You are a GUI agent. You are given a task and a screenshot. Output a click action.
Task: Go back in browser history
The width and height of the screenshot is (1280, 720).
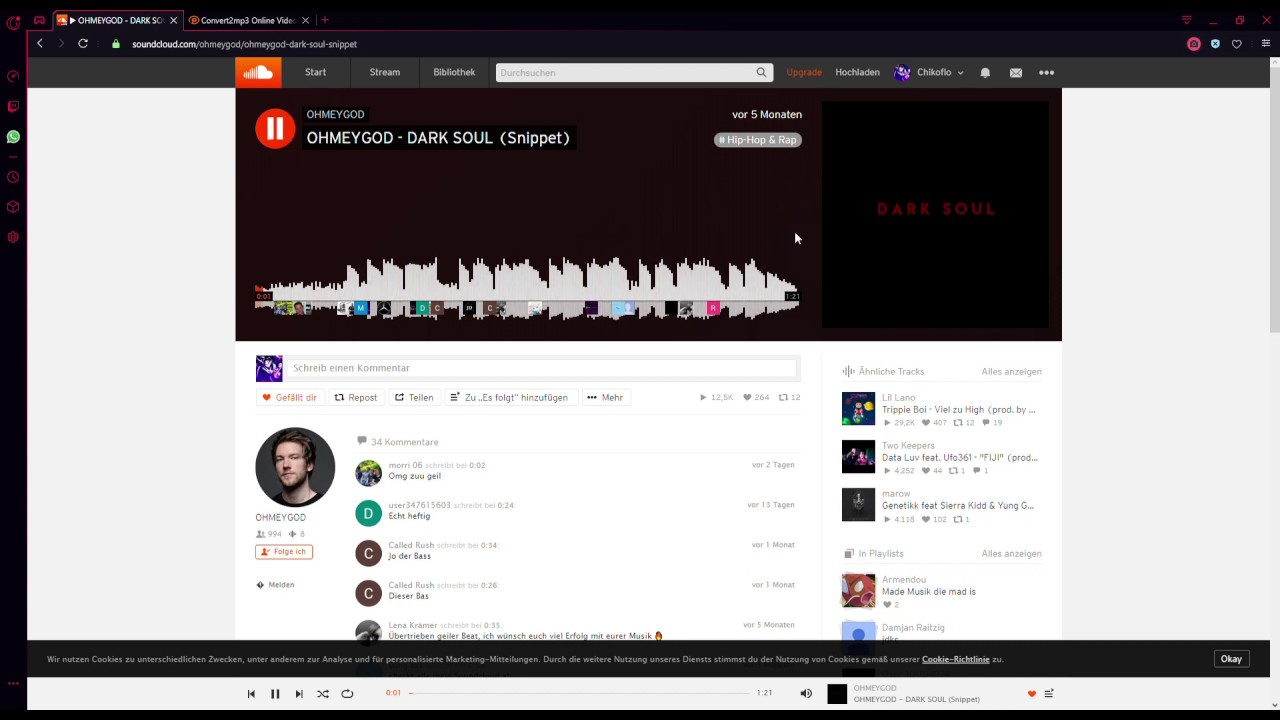pyautogui.click(x=40, y=44)
